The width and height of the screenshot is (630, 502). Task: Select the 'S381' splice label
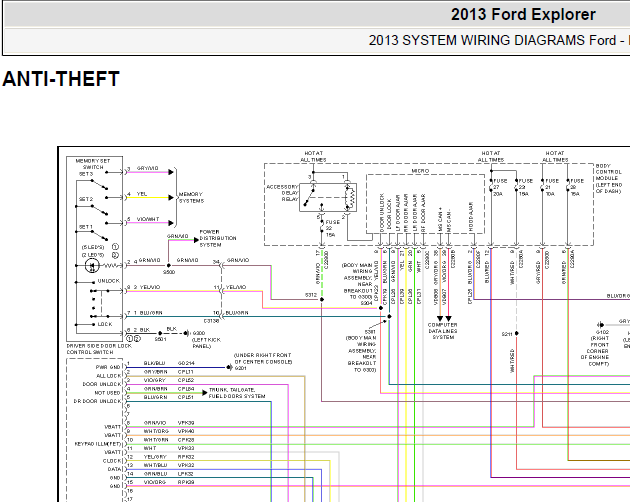click(x=370, y=332)
